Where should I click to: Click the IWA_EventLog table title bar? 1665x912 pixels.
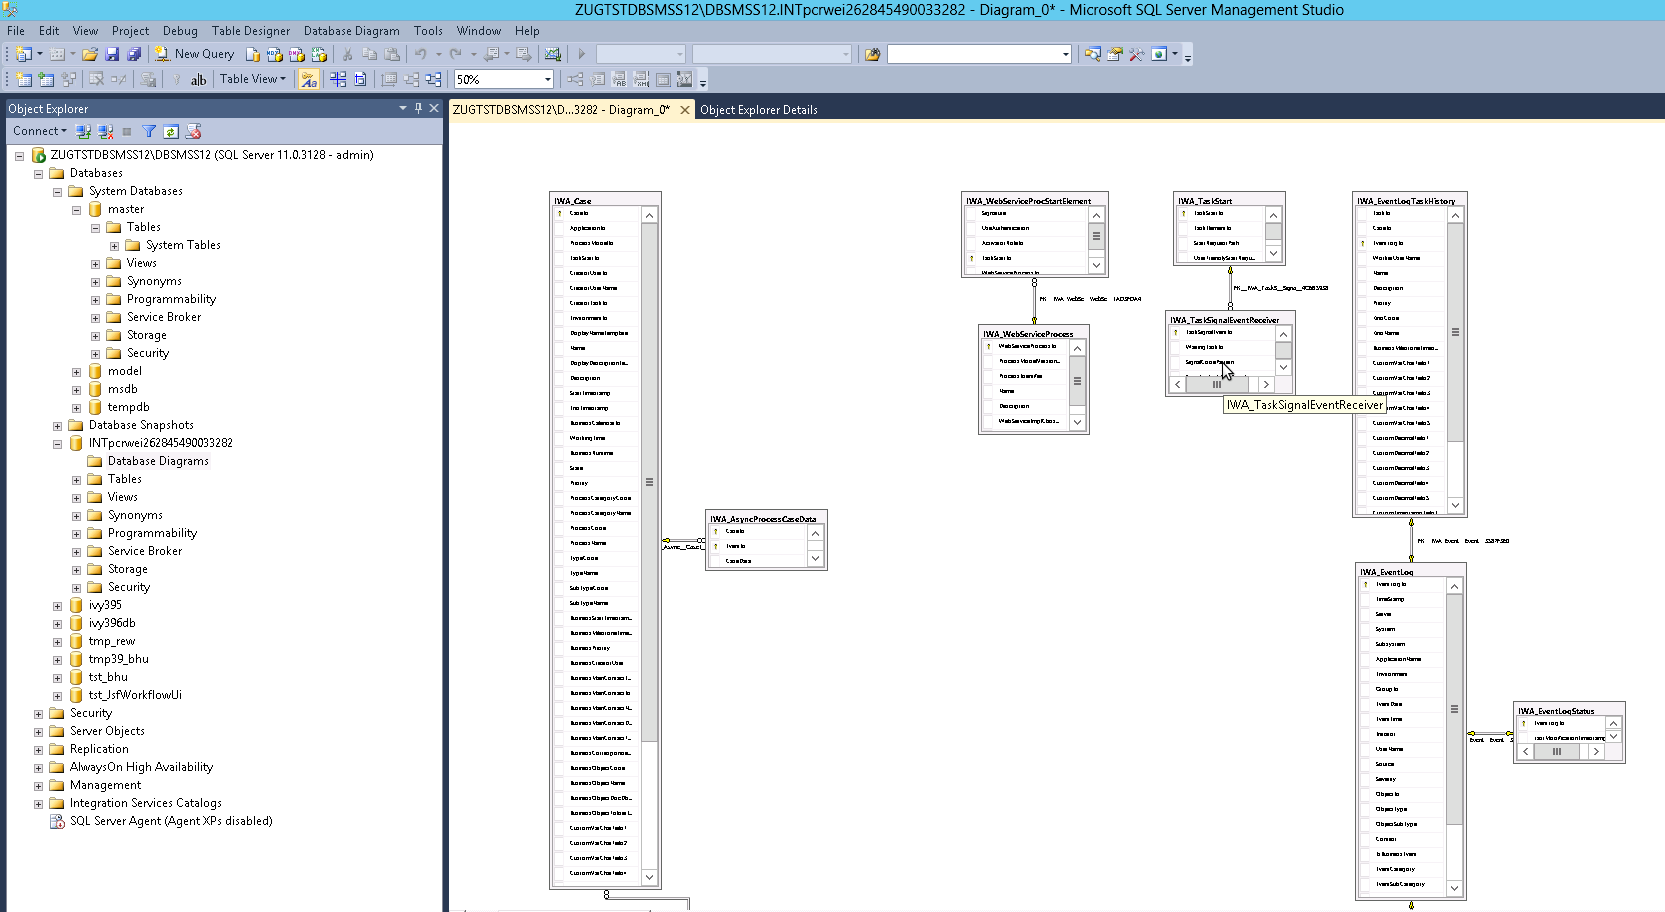point(1411,571)
